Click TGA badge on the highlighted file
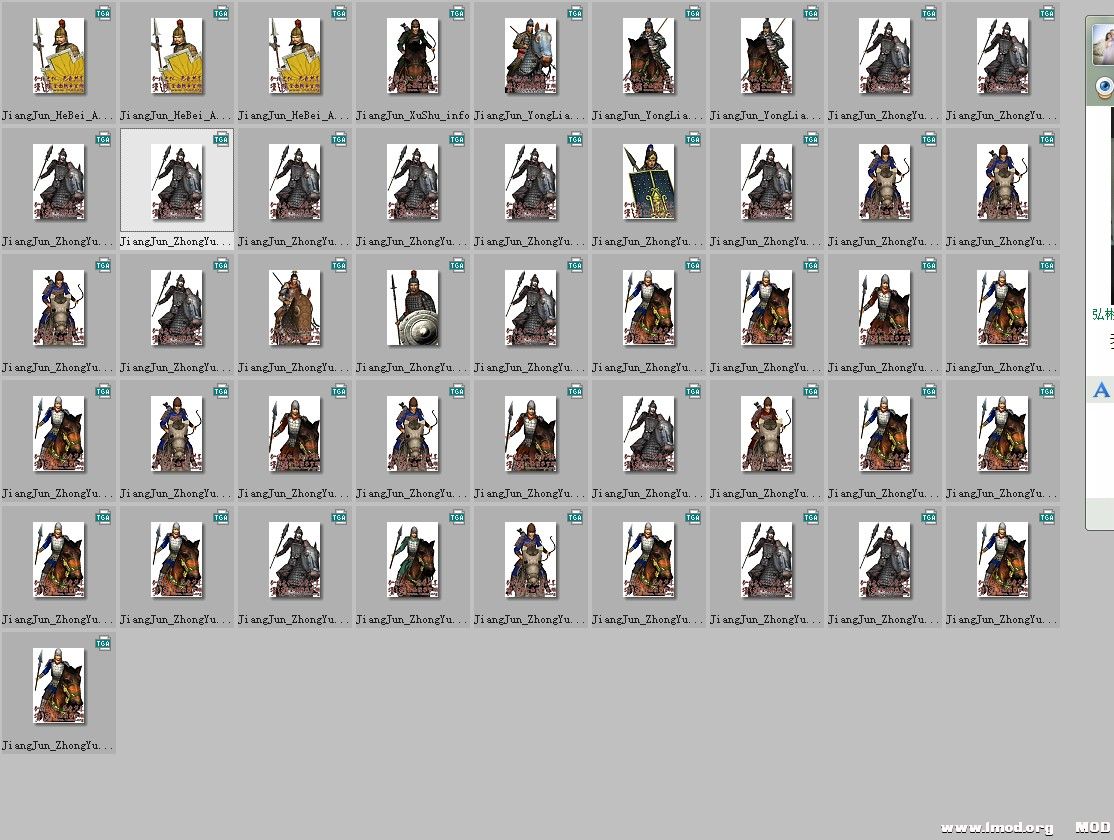The height and width of the screenshot is (840, 1114). tap(221, 139)
